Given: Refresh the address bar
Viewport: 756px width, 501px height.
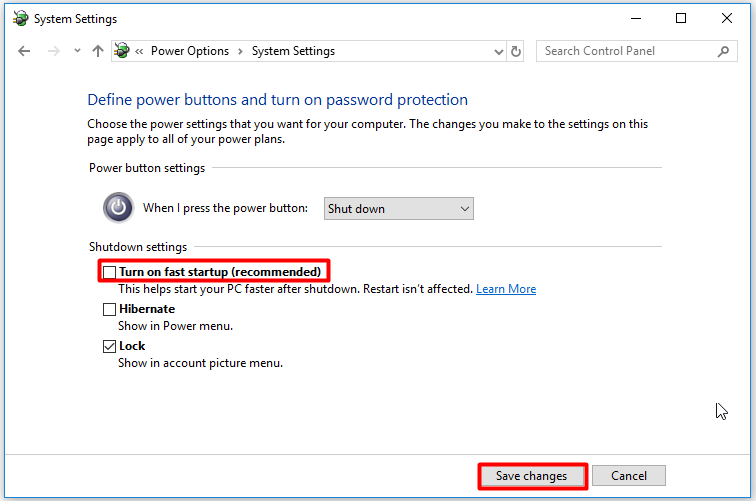Looking at the screenshot, I should [x=516, y=51].
